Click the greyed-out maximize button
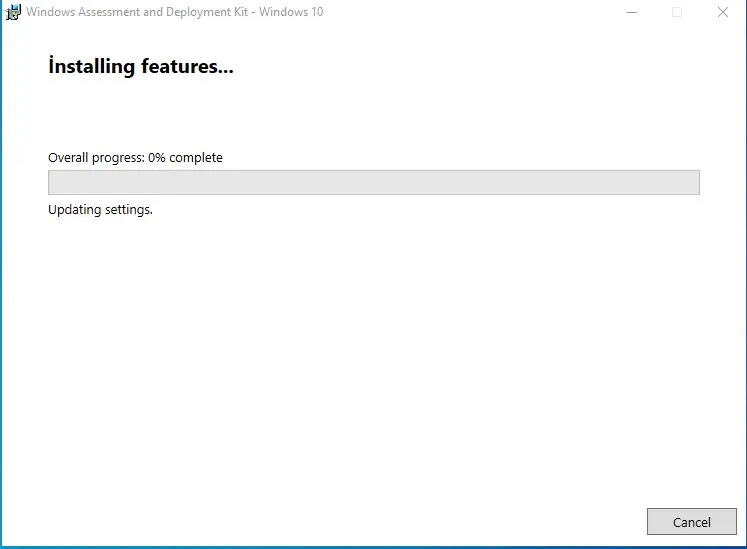Image resolution: width=747 pixels, height=549 pixels. tap(677, 12)
